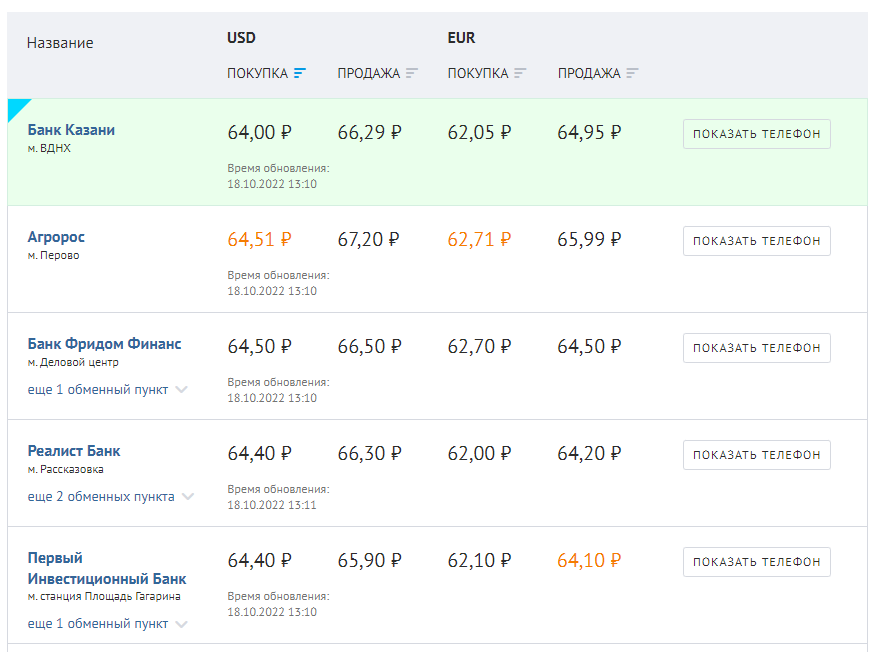The height and width of the screenshot is (652, 873).
Task: Sort by EUR Покупка sort icon
Action: 520,73
